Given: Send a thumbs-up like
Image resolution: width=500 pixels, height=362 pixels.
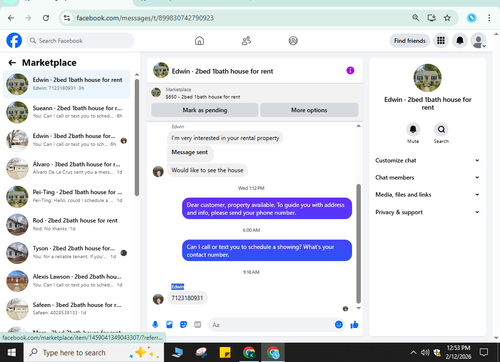Looking at the screenshot, I should point(354,324).
